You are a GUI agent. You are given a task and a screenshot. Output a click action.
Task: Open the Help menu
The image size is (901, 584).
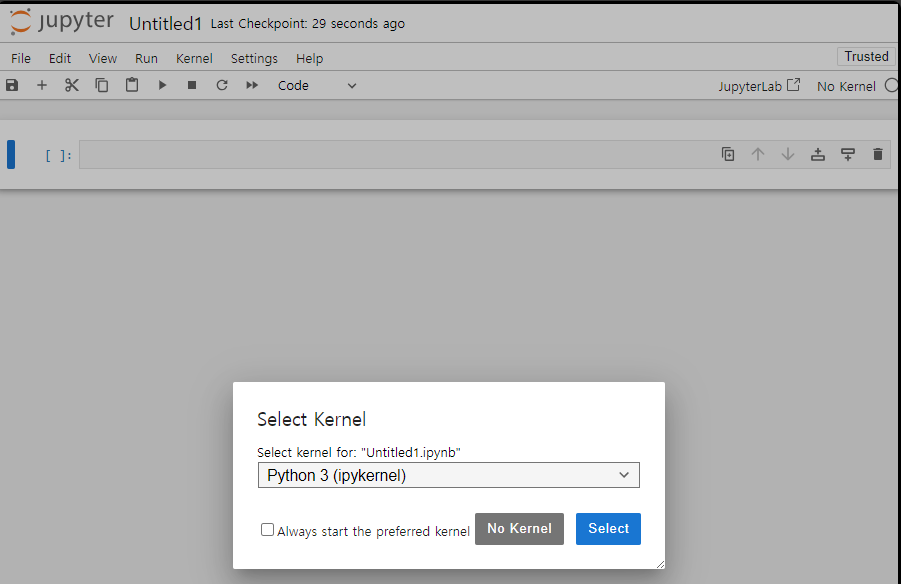click(310, 59)
